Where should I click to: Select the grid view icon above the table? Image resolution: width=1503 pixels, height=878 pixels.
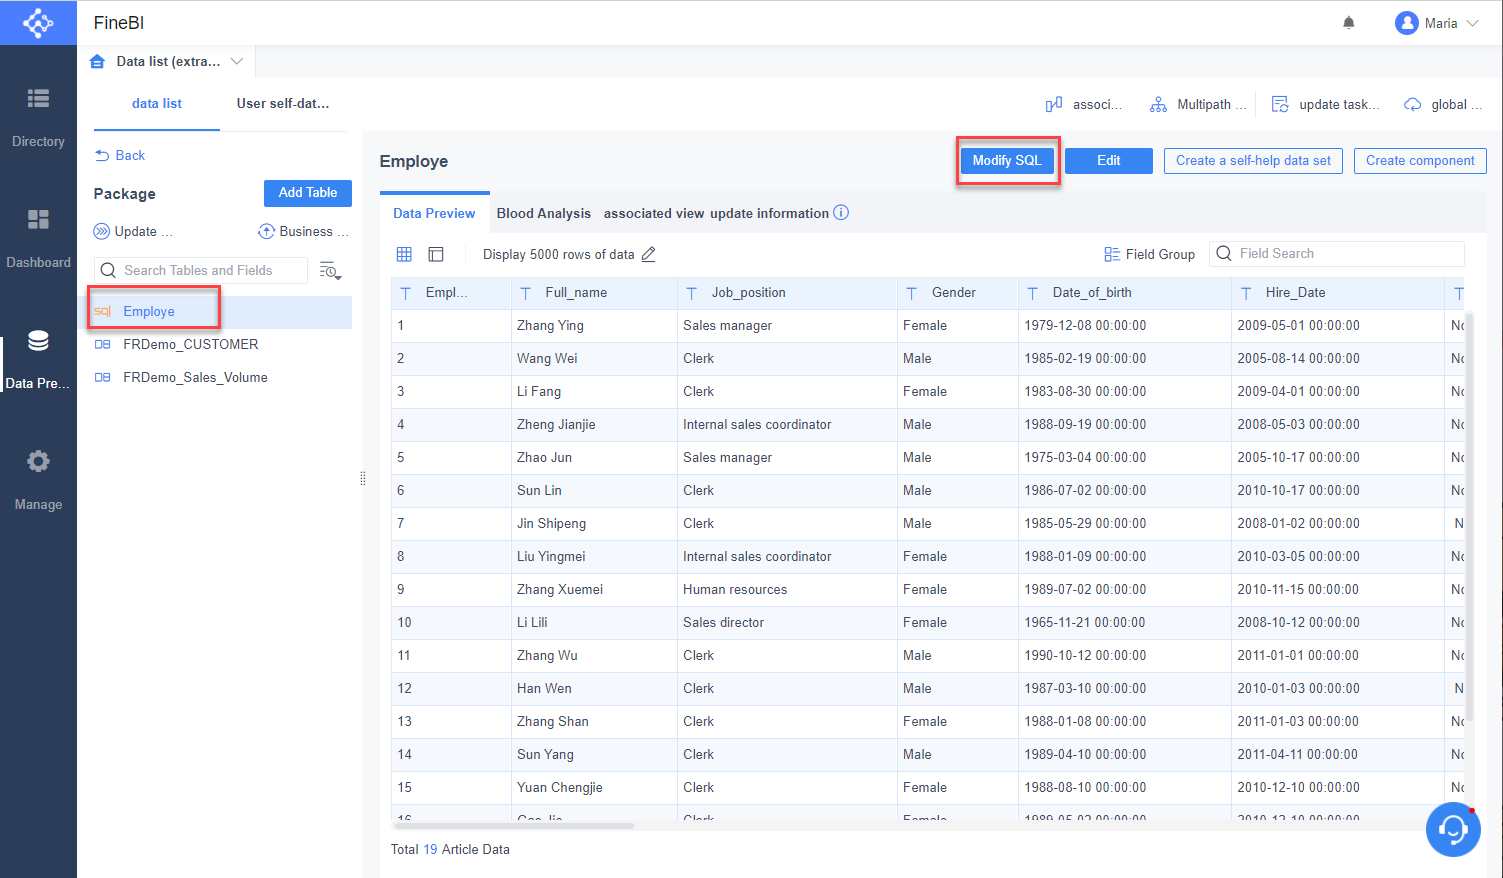[404, 254]
